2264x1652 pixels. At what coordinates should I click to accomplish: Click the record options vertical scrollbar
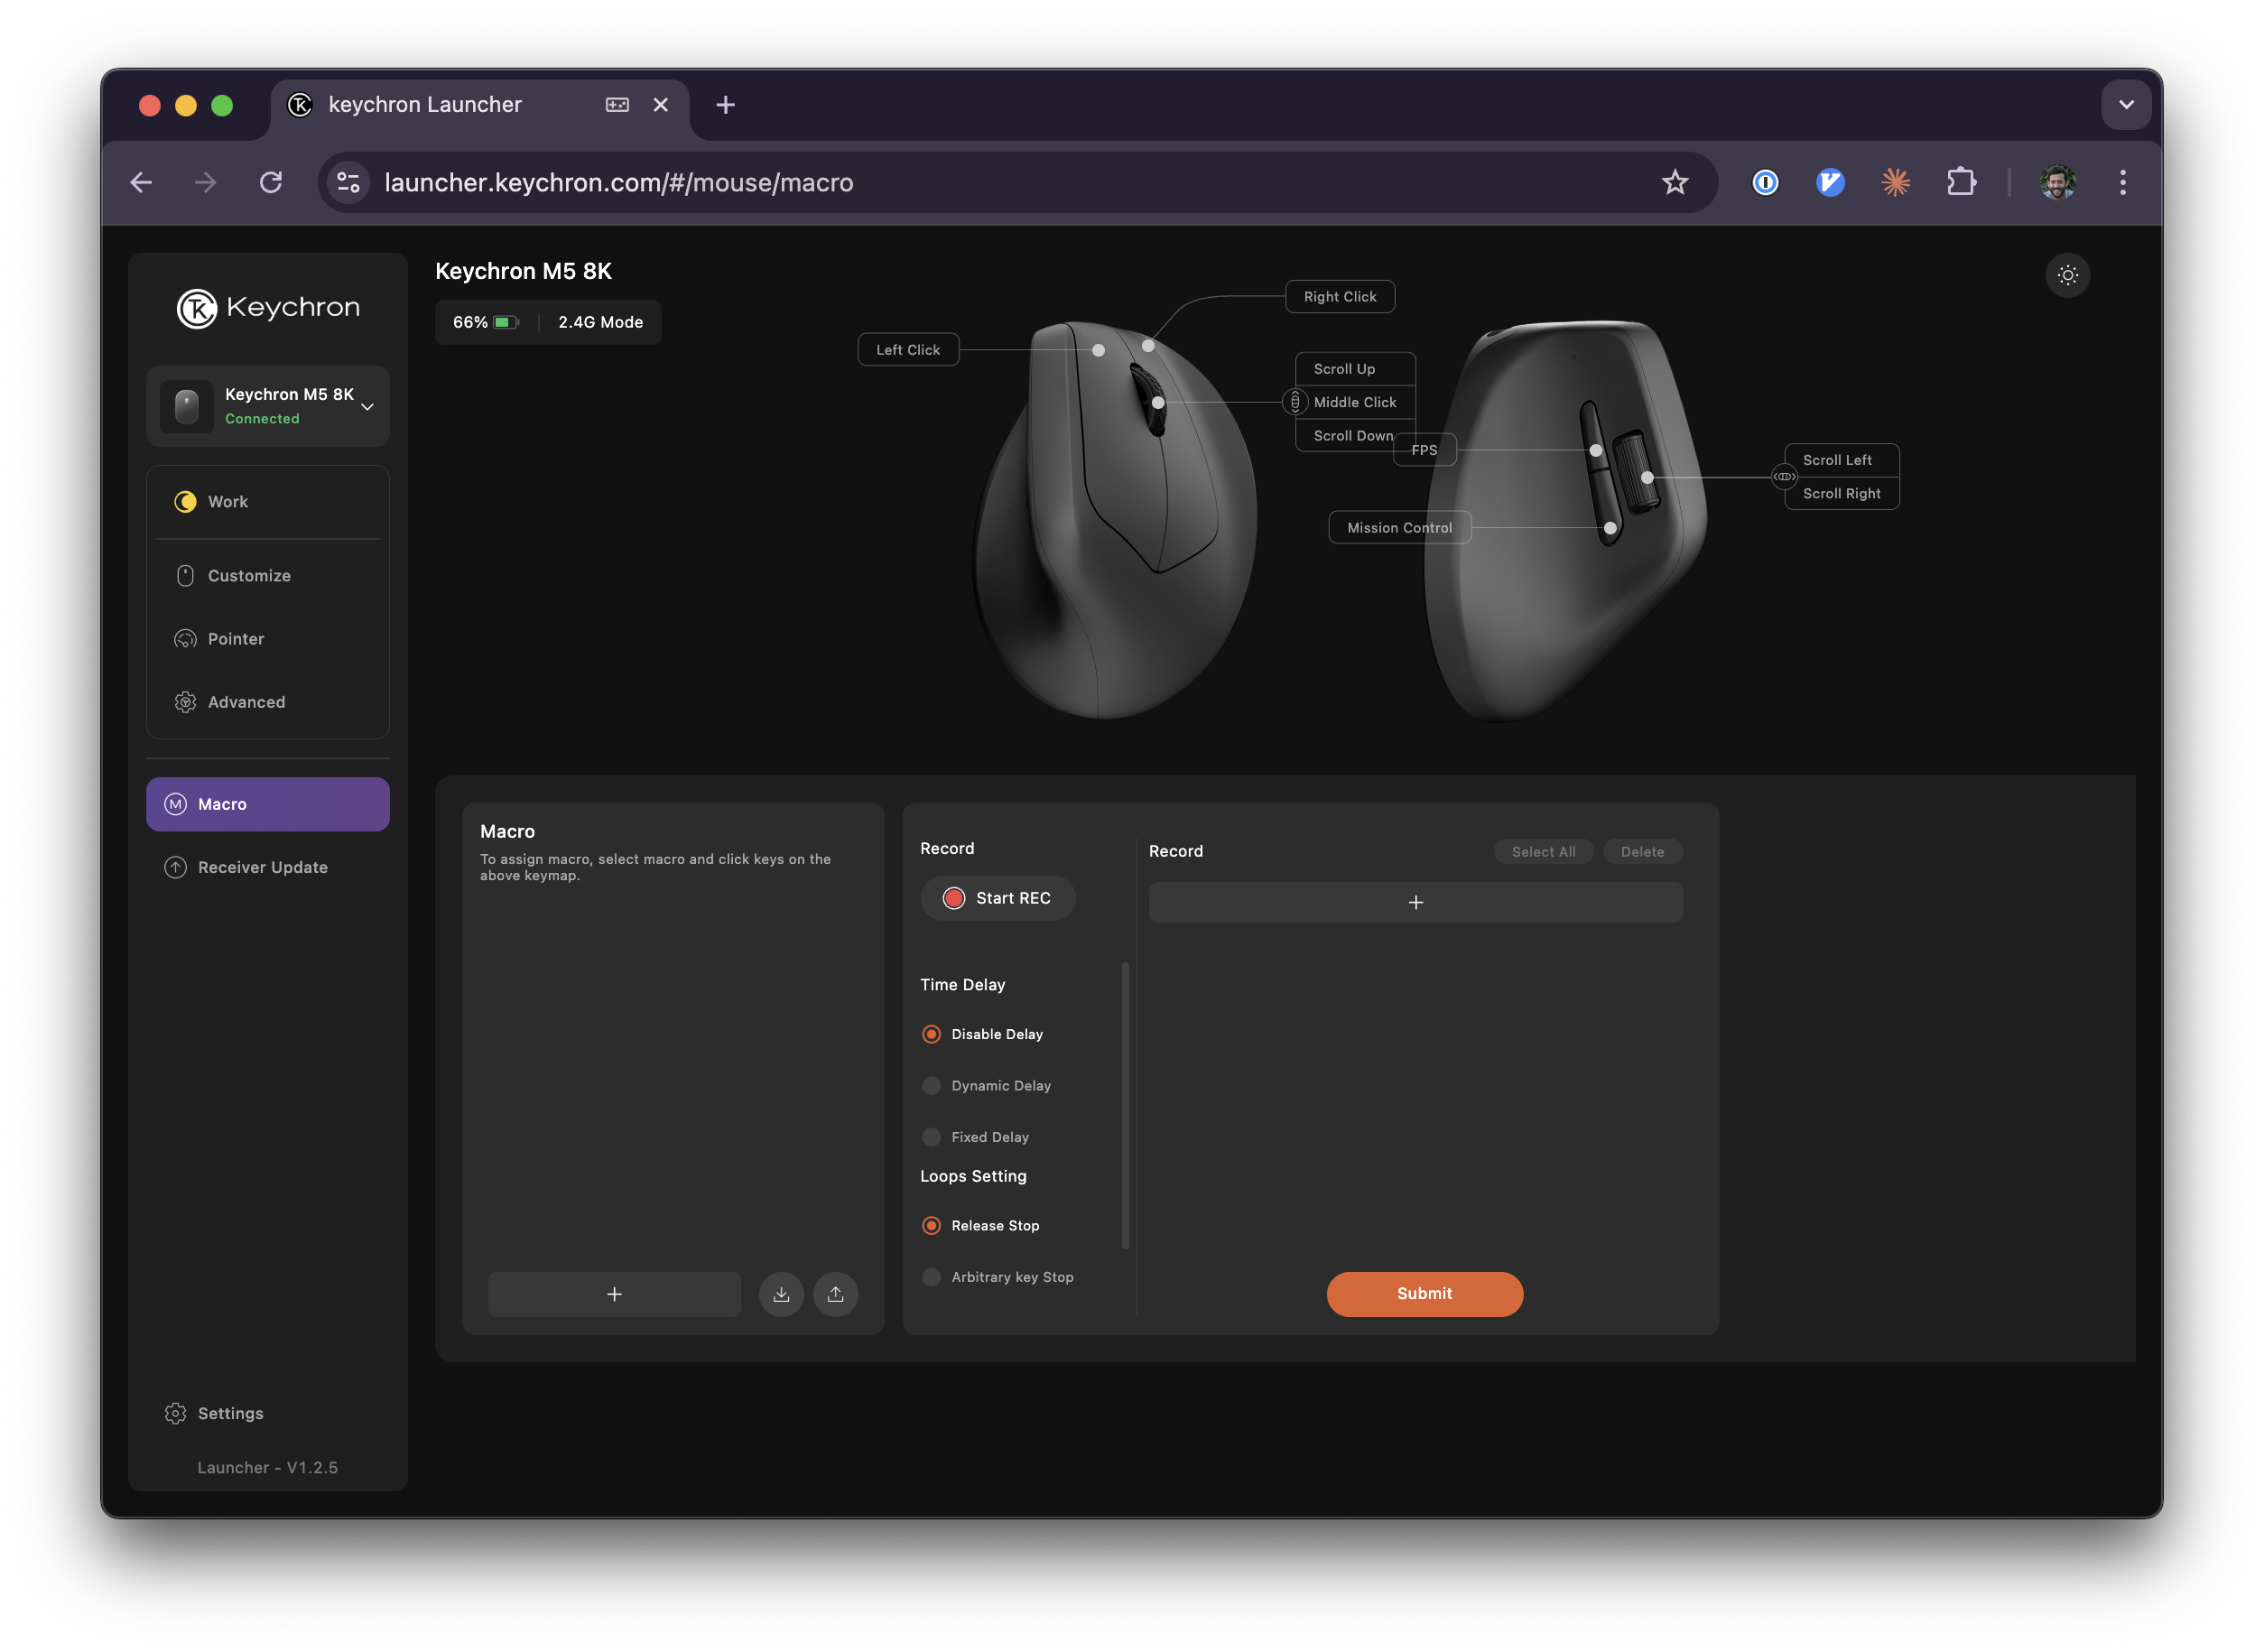pos(1125,1105)
